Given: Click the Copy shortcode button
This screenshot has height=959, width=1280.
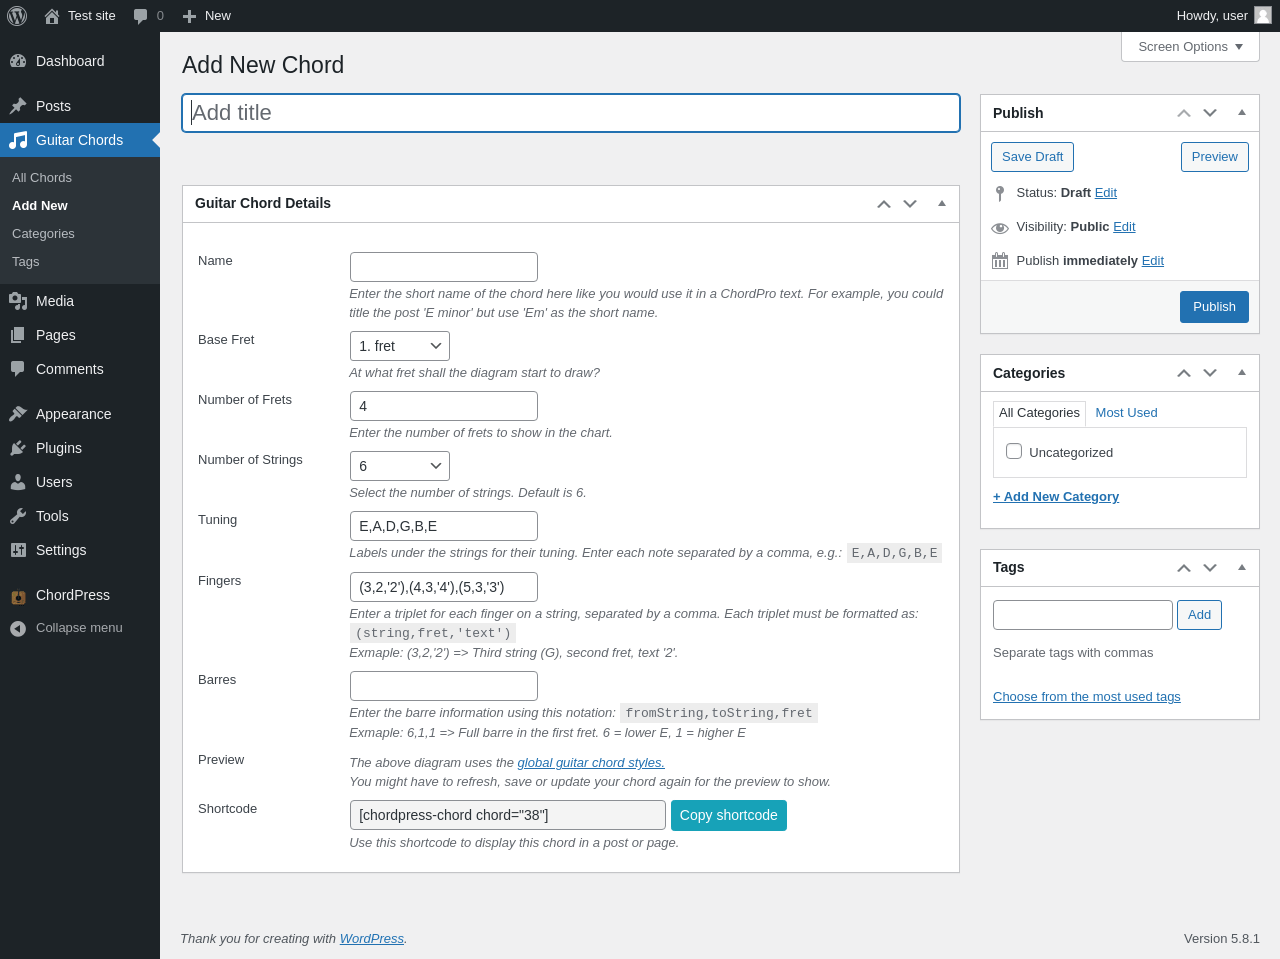Looking at the screenshot, I should (x=729, y=815).
